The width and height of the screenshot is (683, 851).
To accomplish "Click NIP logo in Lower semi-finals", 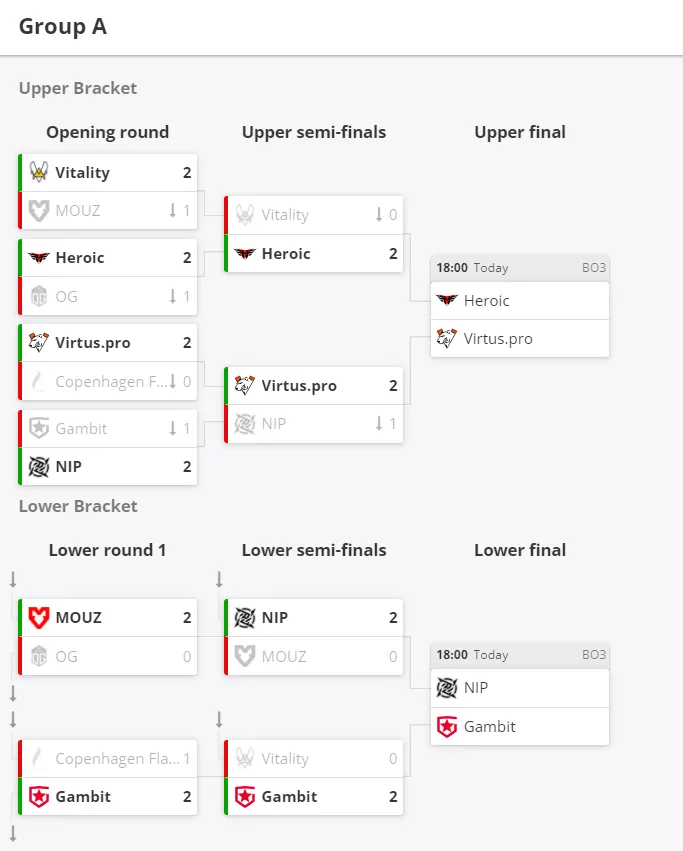I will coord(245,618).
